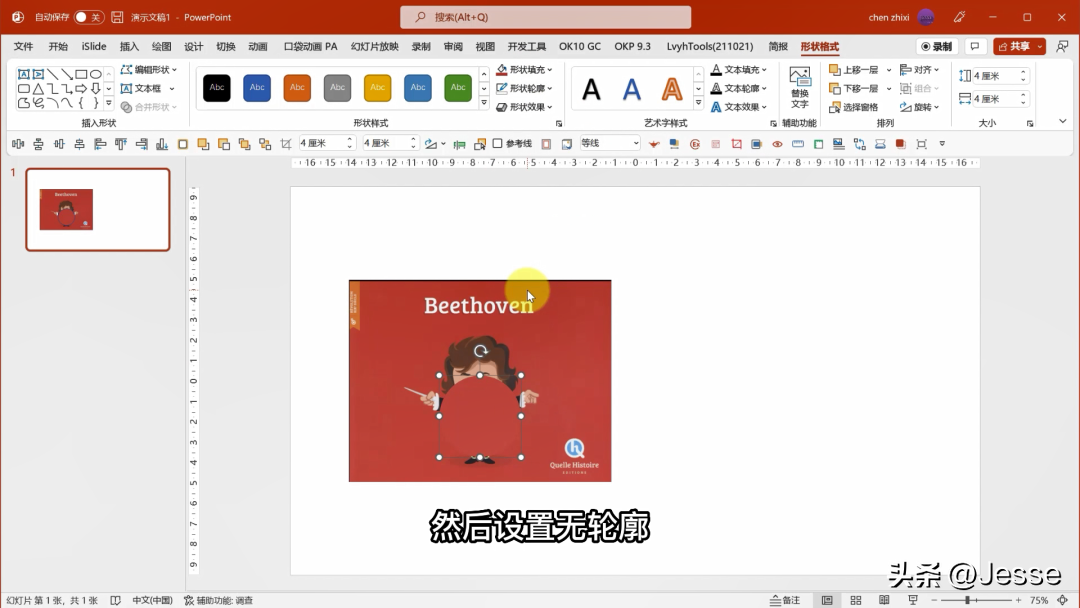Start recording with the 录制 button

(x=937, y=46)
